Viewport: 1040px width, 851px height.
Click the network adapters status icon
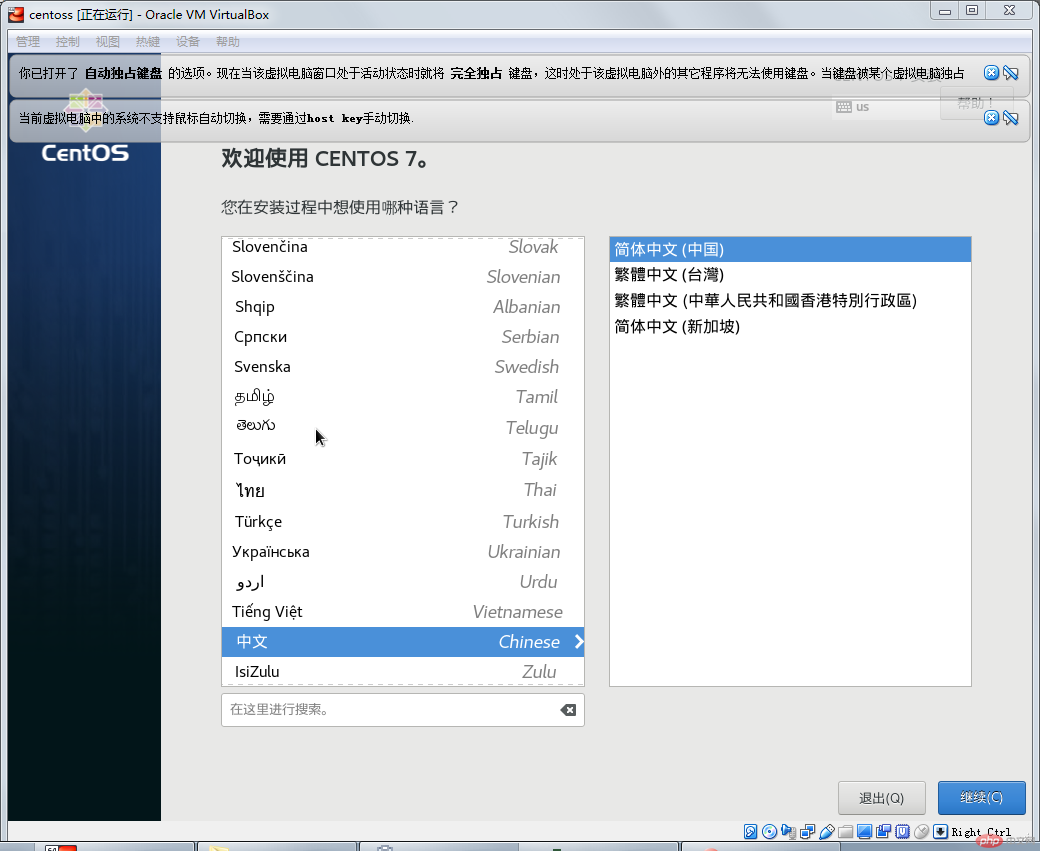pyautogui.click(x=807, y=831)
